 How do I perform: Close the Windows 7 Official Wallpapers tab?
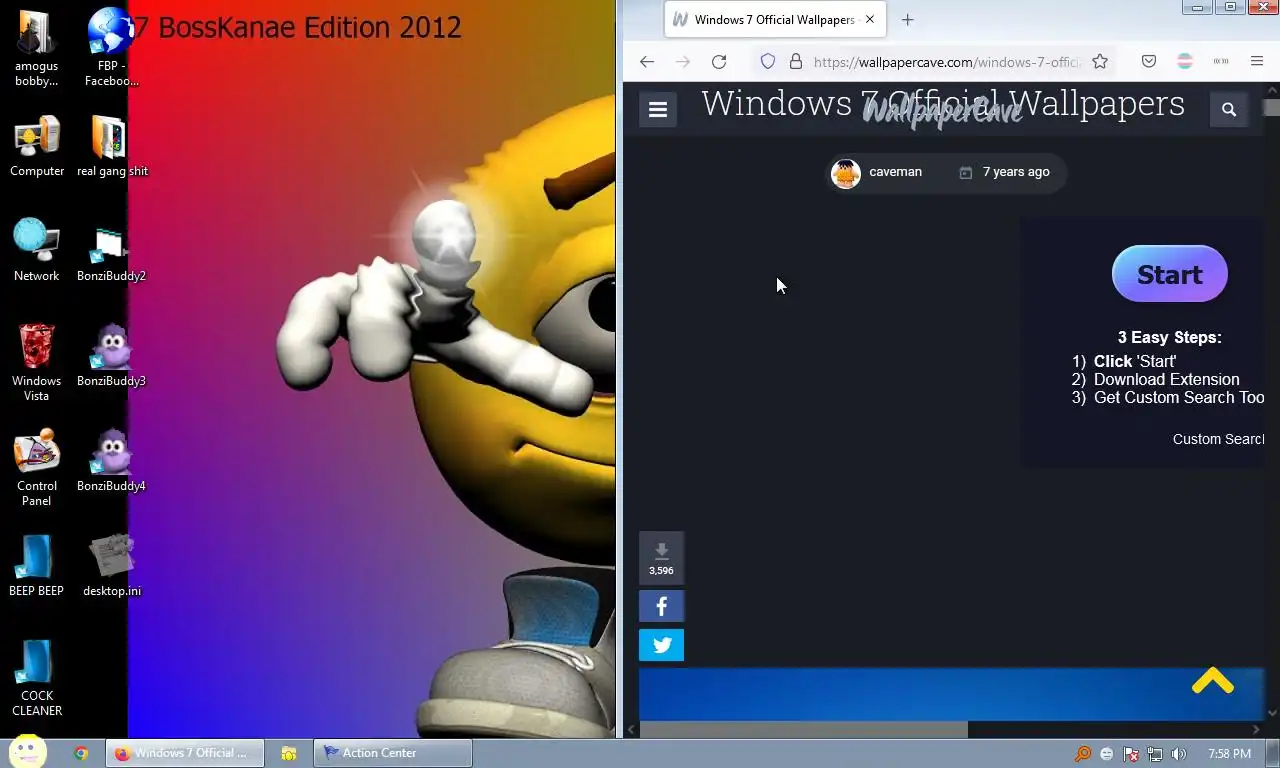pyautogui.click(x=869, y=19)
